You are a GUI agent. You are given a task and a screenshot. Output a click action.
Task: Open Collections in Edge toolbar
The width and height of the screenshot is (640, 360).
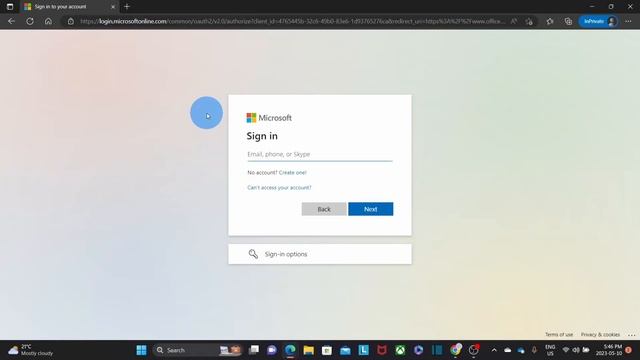click(x=568, y=21)
